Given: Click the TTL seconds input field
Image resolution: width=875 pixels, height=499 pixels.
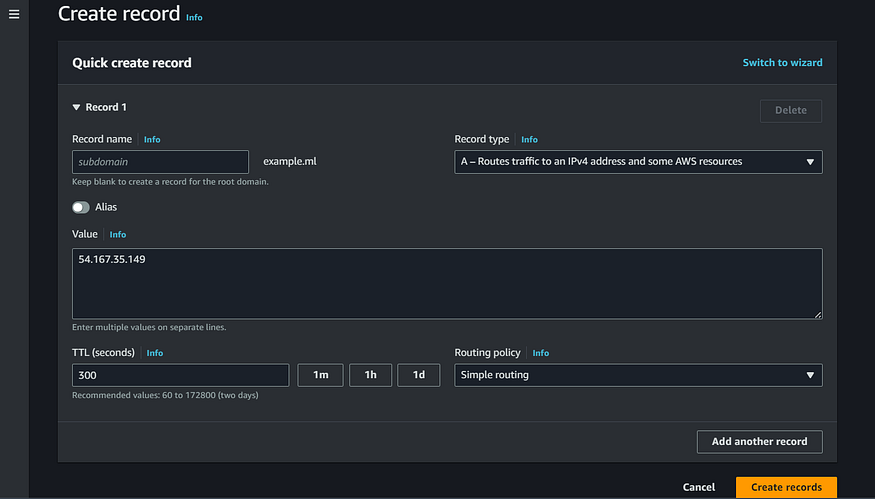Looking at the screenshot, I should (180, 375).
